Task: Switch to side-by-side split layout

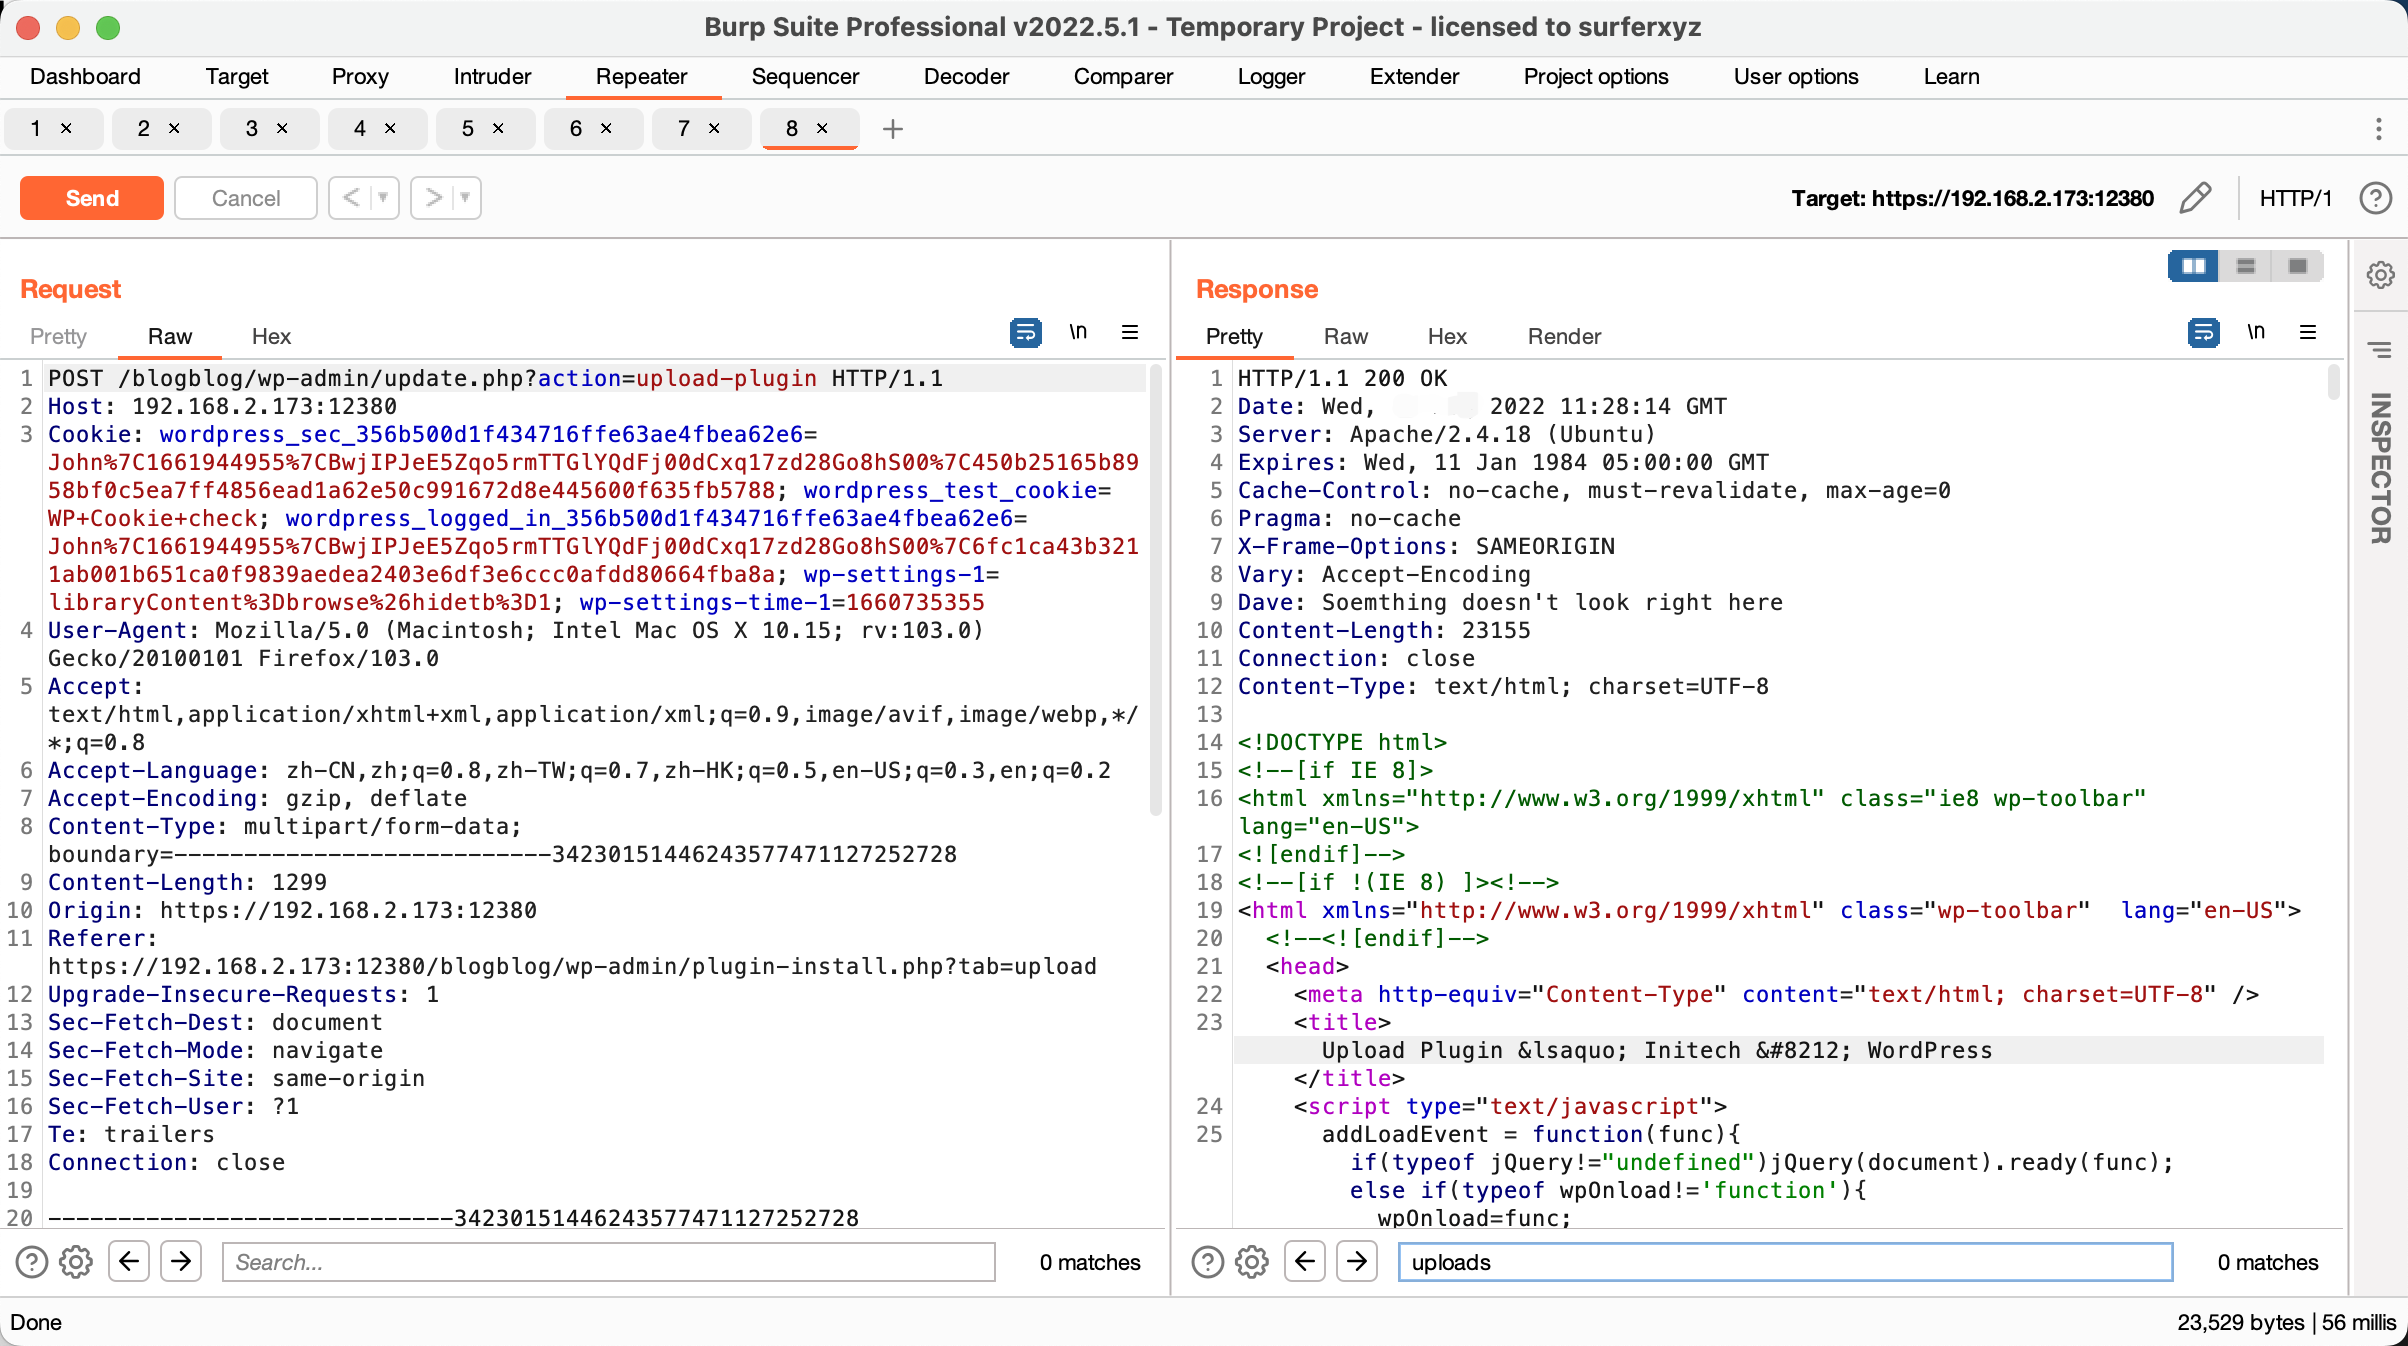Action: 2194,266
